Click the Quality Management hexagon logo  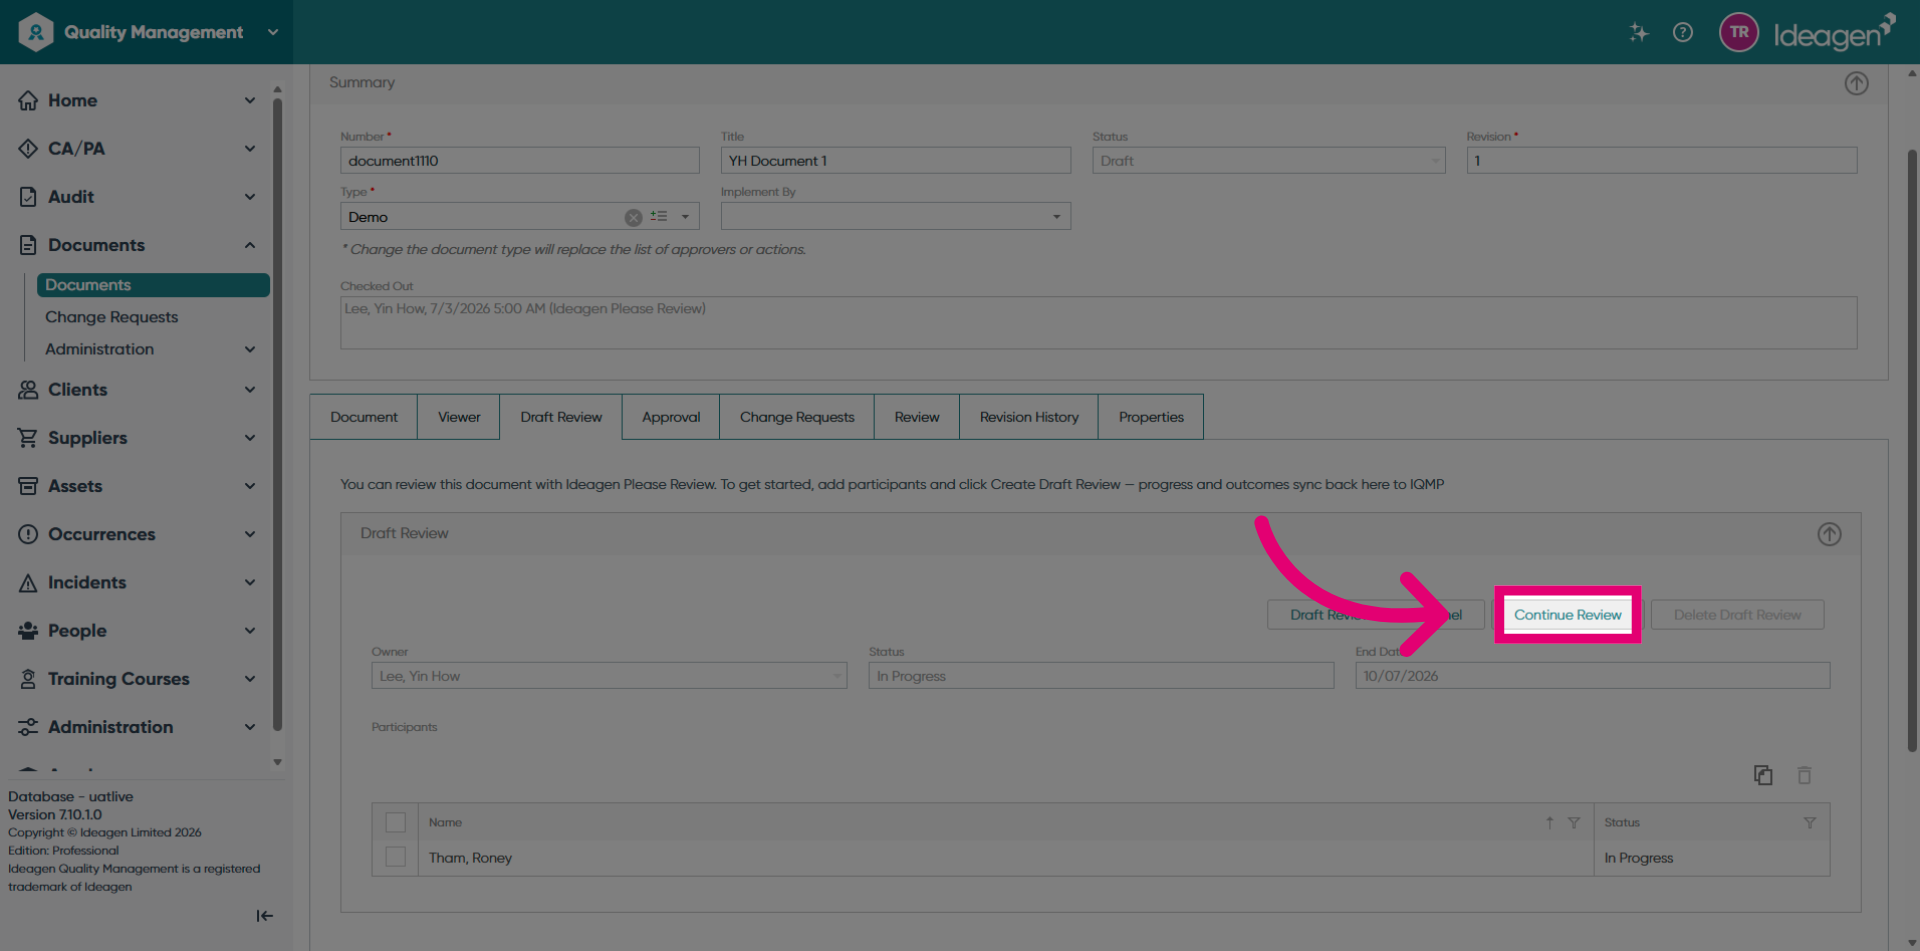tap(36, 32)
